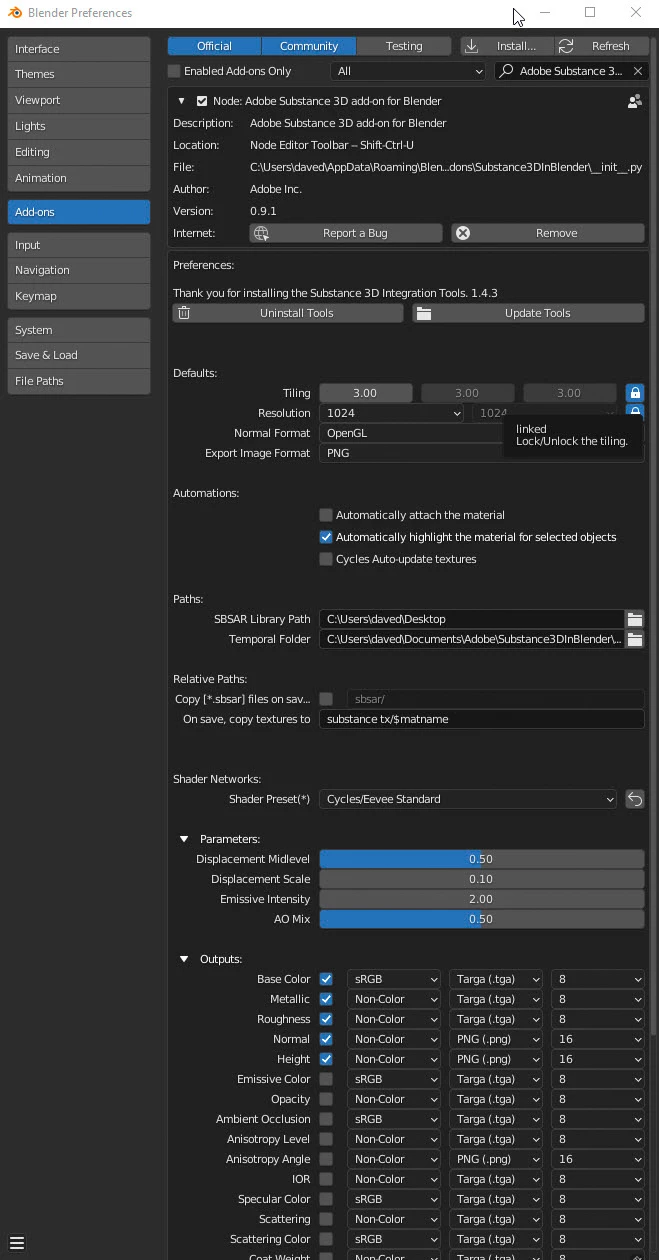Edit the On save copy textures path field
This screenshot has width=659, height=1260.
482,719
